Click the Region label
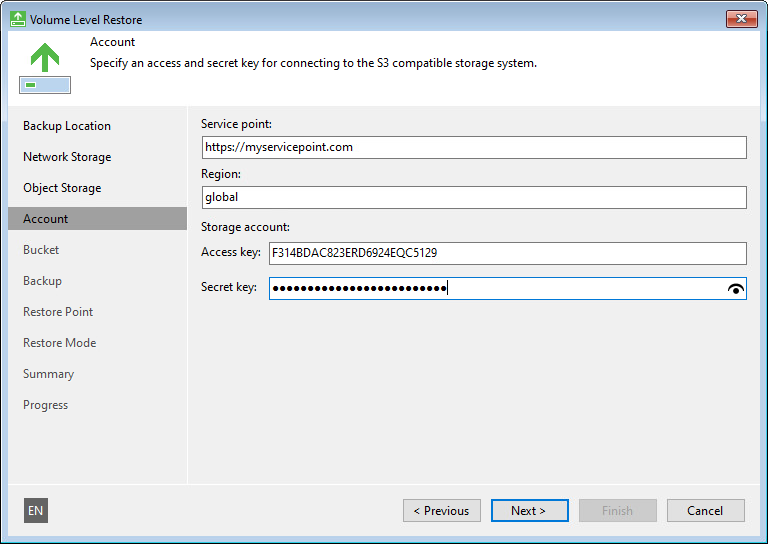This screenshot has height=544, width=768. click(221, 174)
